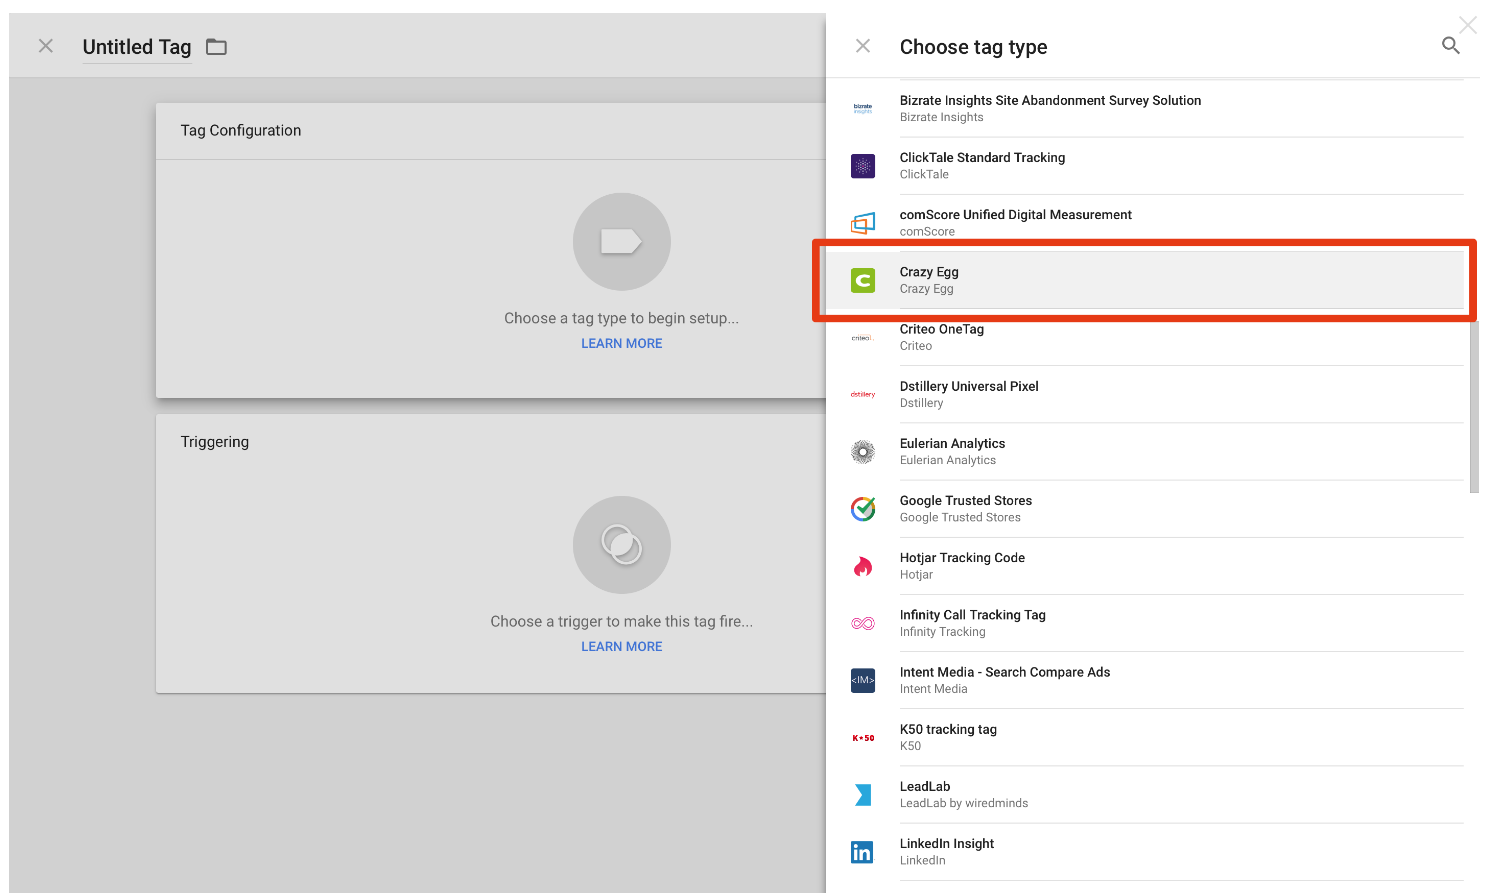Click the Bizrate Insights logo icon
Viewport: 1497px width, 896px height.
(x=863, y=108)
